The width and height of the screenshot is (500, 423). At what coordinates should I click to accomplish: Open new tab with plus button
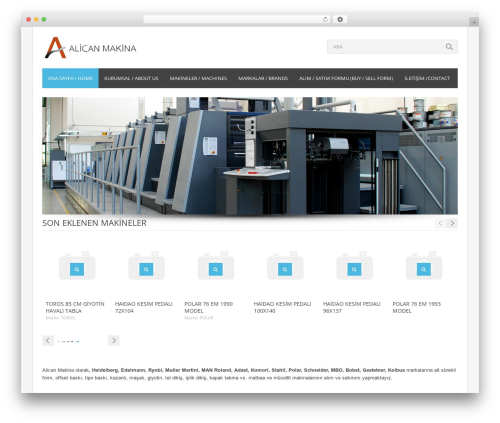pos(474,22)
